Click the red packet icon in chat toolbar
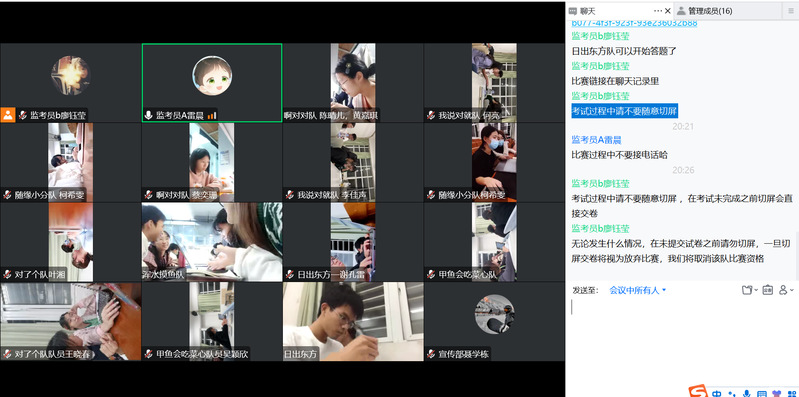Screen dimensions: 799x397 coord(767,290)
